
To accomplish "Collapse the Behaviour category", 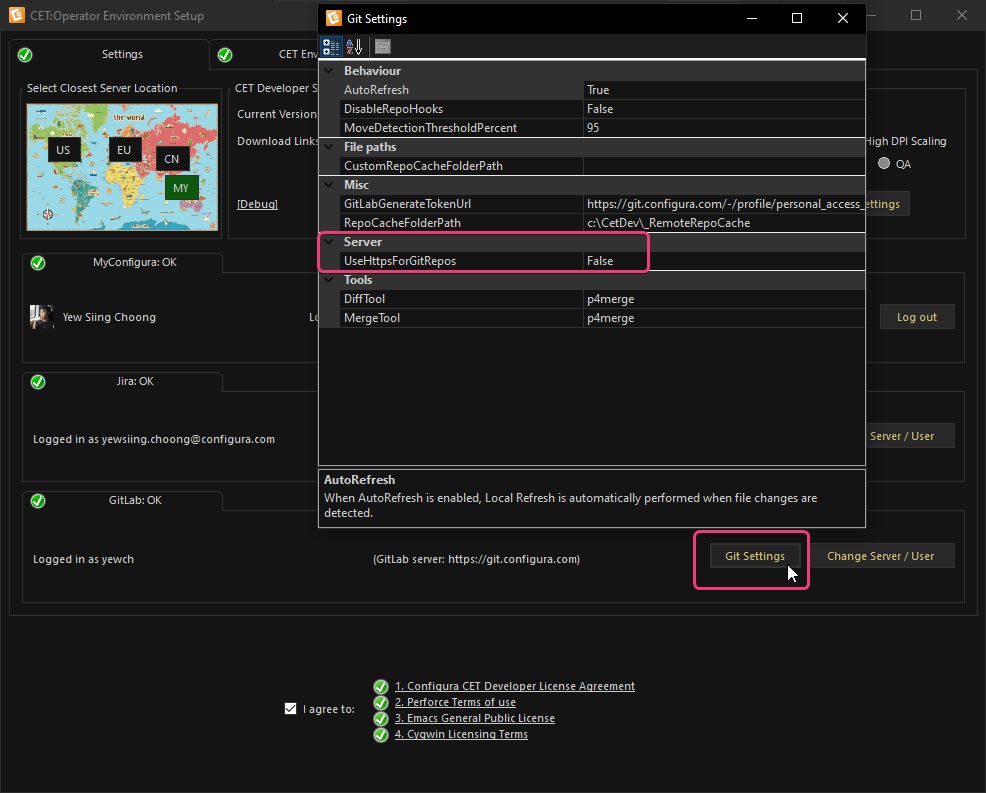I will (x=329, y=71).
